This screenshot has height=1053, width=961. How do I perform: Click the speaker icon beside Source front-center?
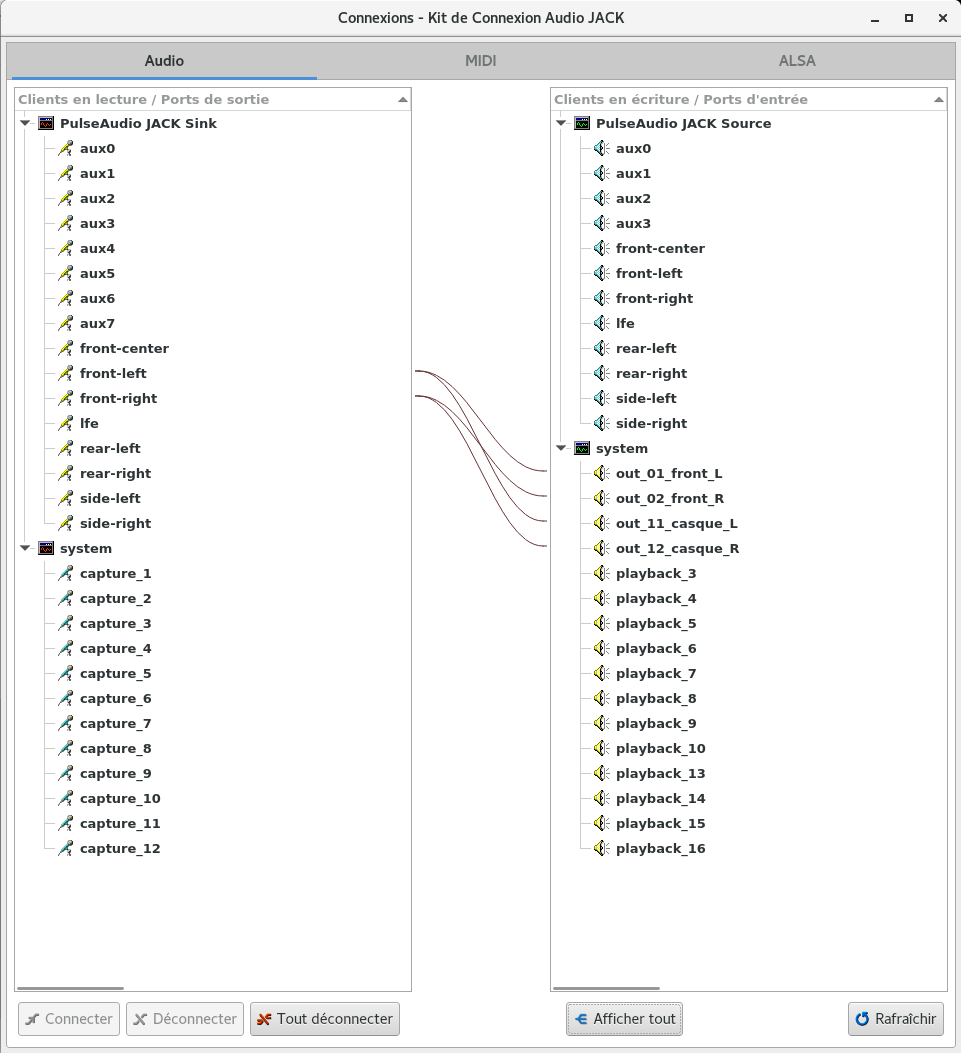[x=601, y=248]
